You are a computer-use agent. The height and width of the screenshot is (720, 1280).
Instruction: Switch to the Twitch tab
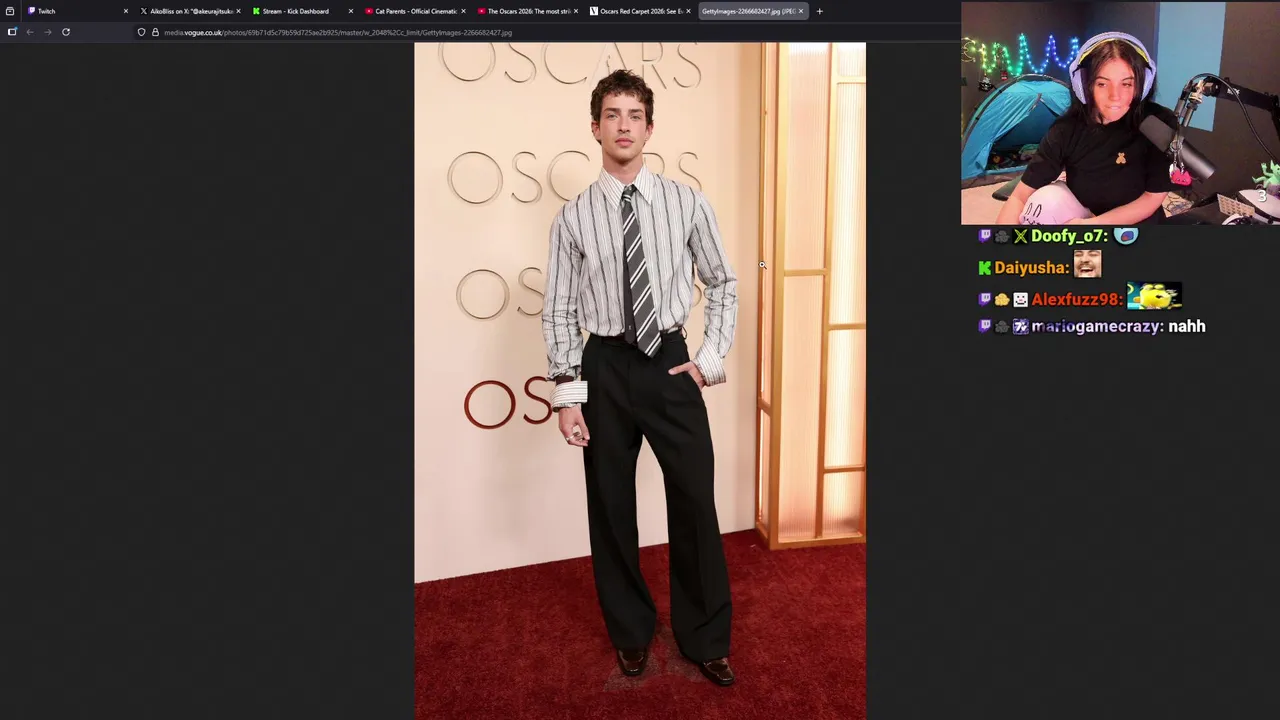point(75,11)
